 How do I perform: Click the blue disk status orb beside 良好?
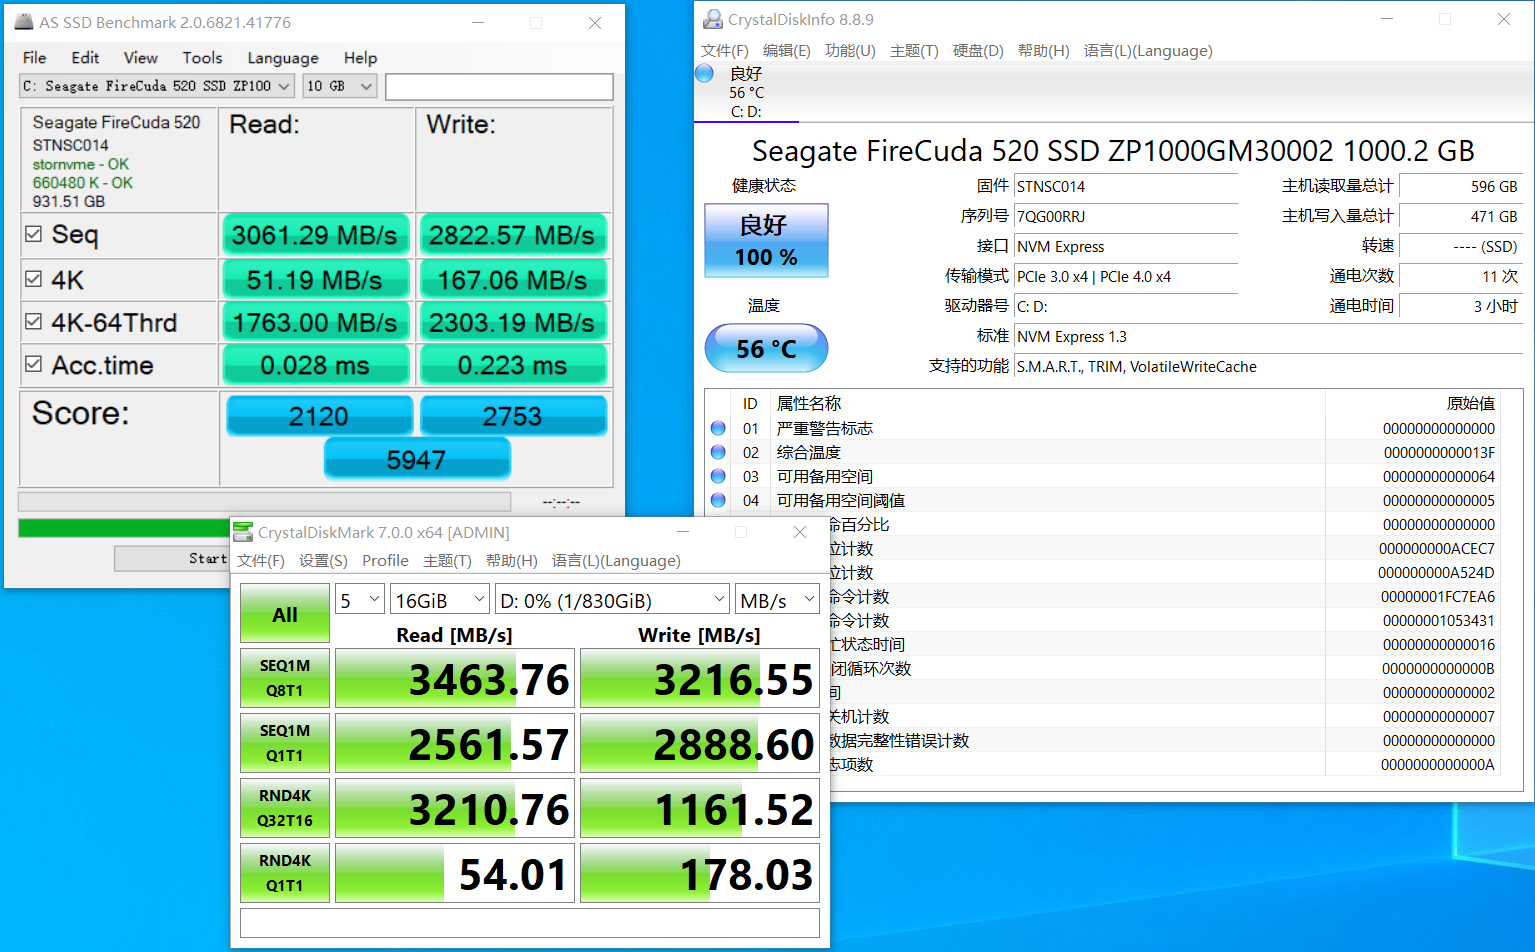(x=704, y=73)
